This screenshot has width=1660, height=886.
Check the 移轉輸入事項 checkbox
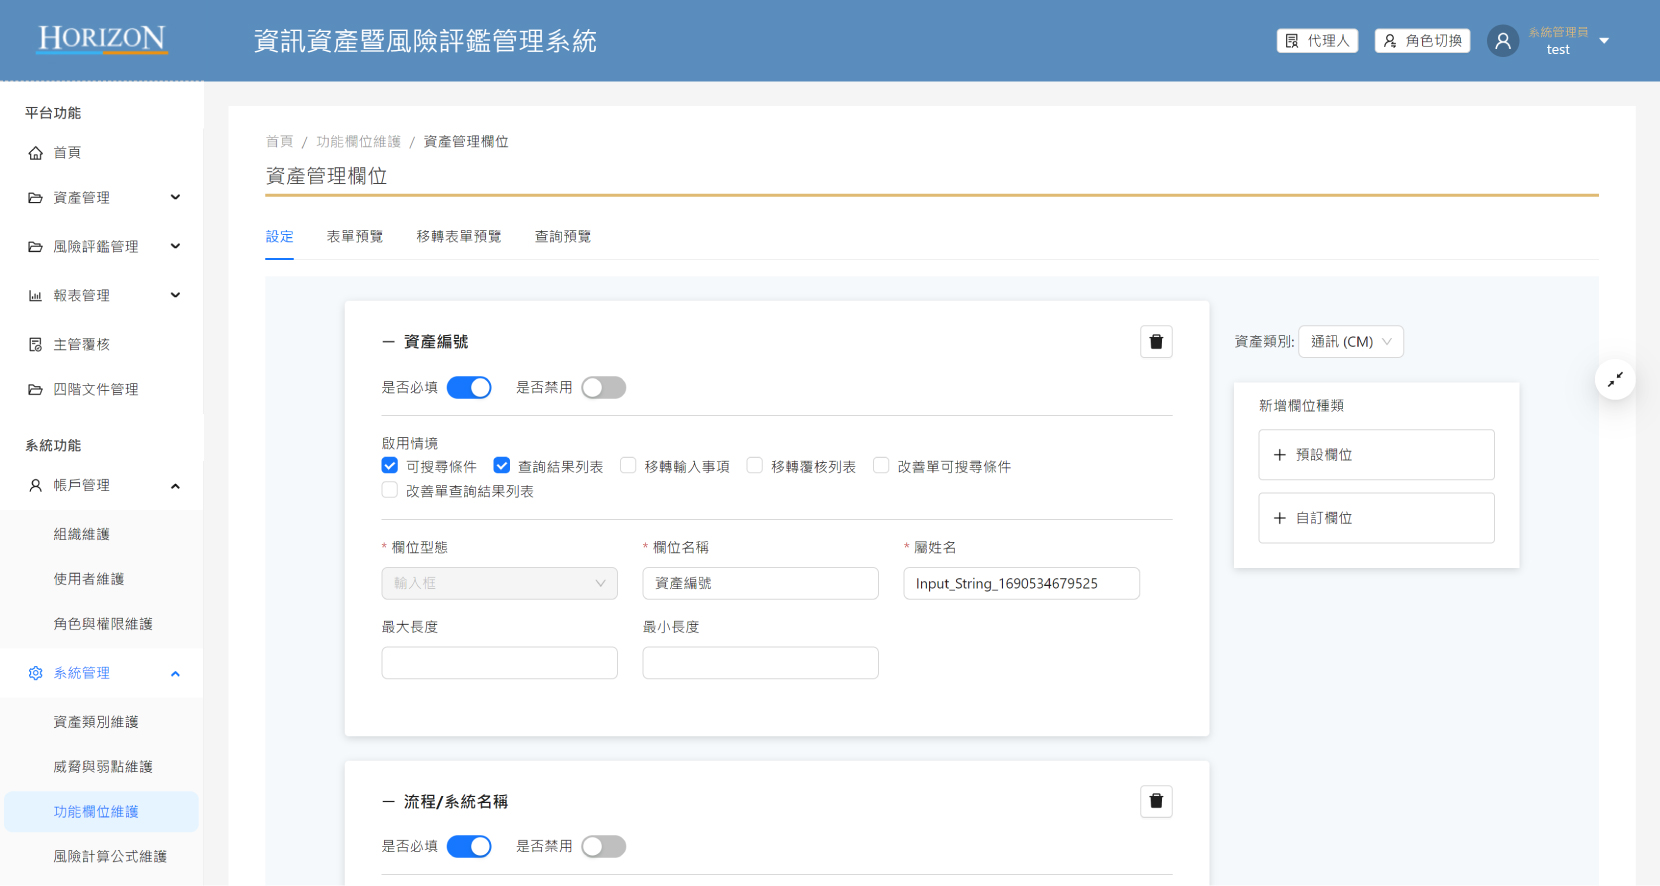click(x=628, y=466)
